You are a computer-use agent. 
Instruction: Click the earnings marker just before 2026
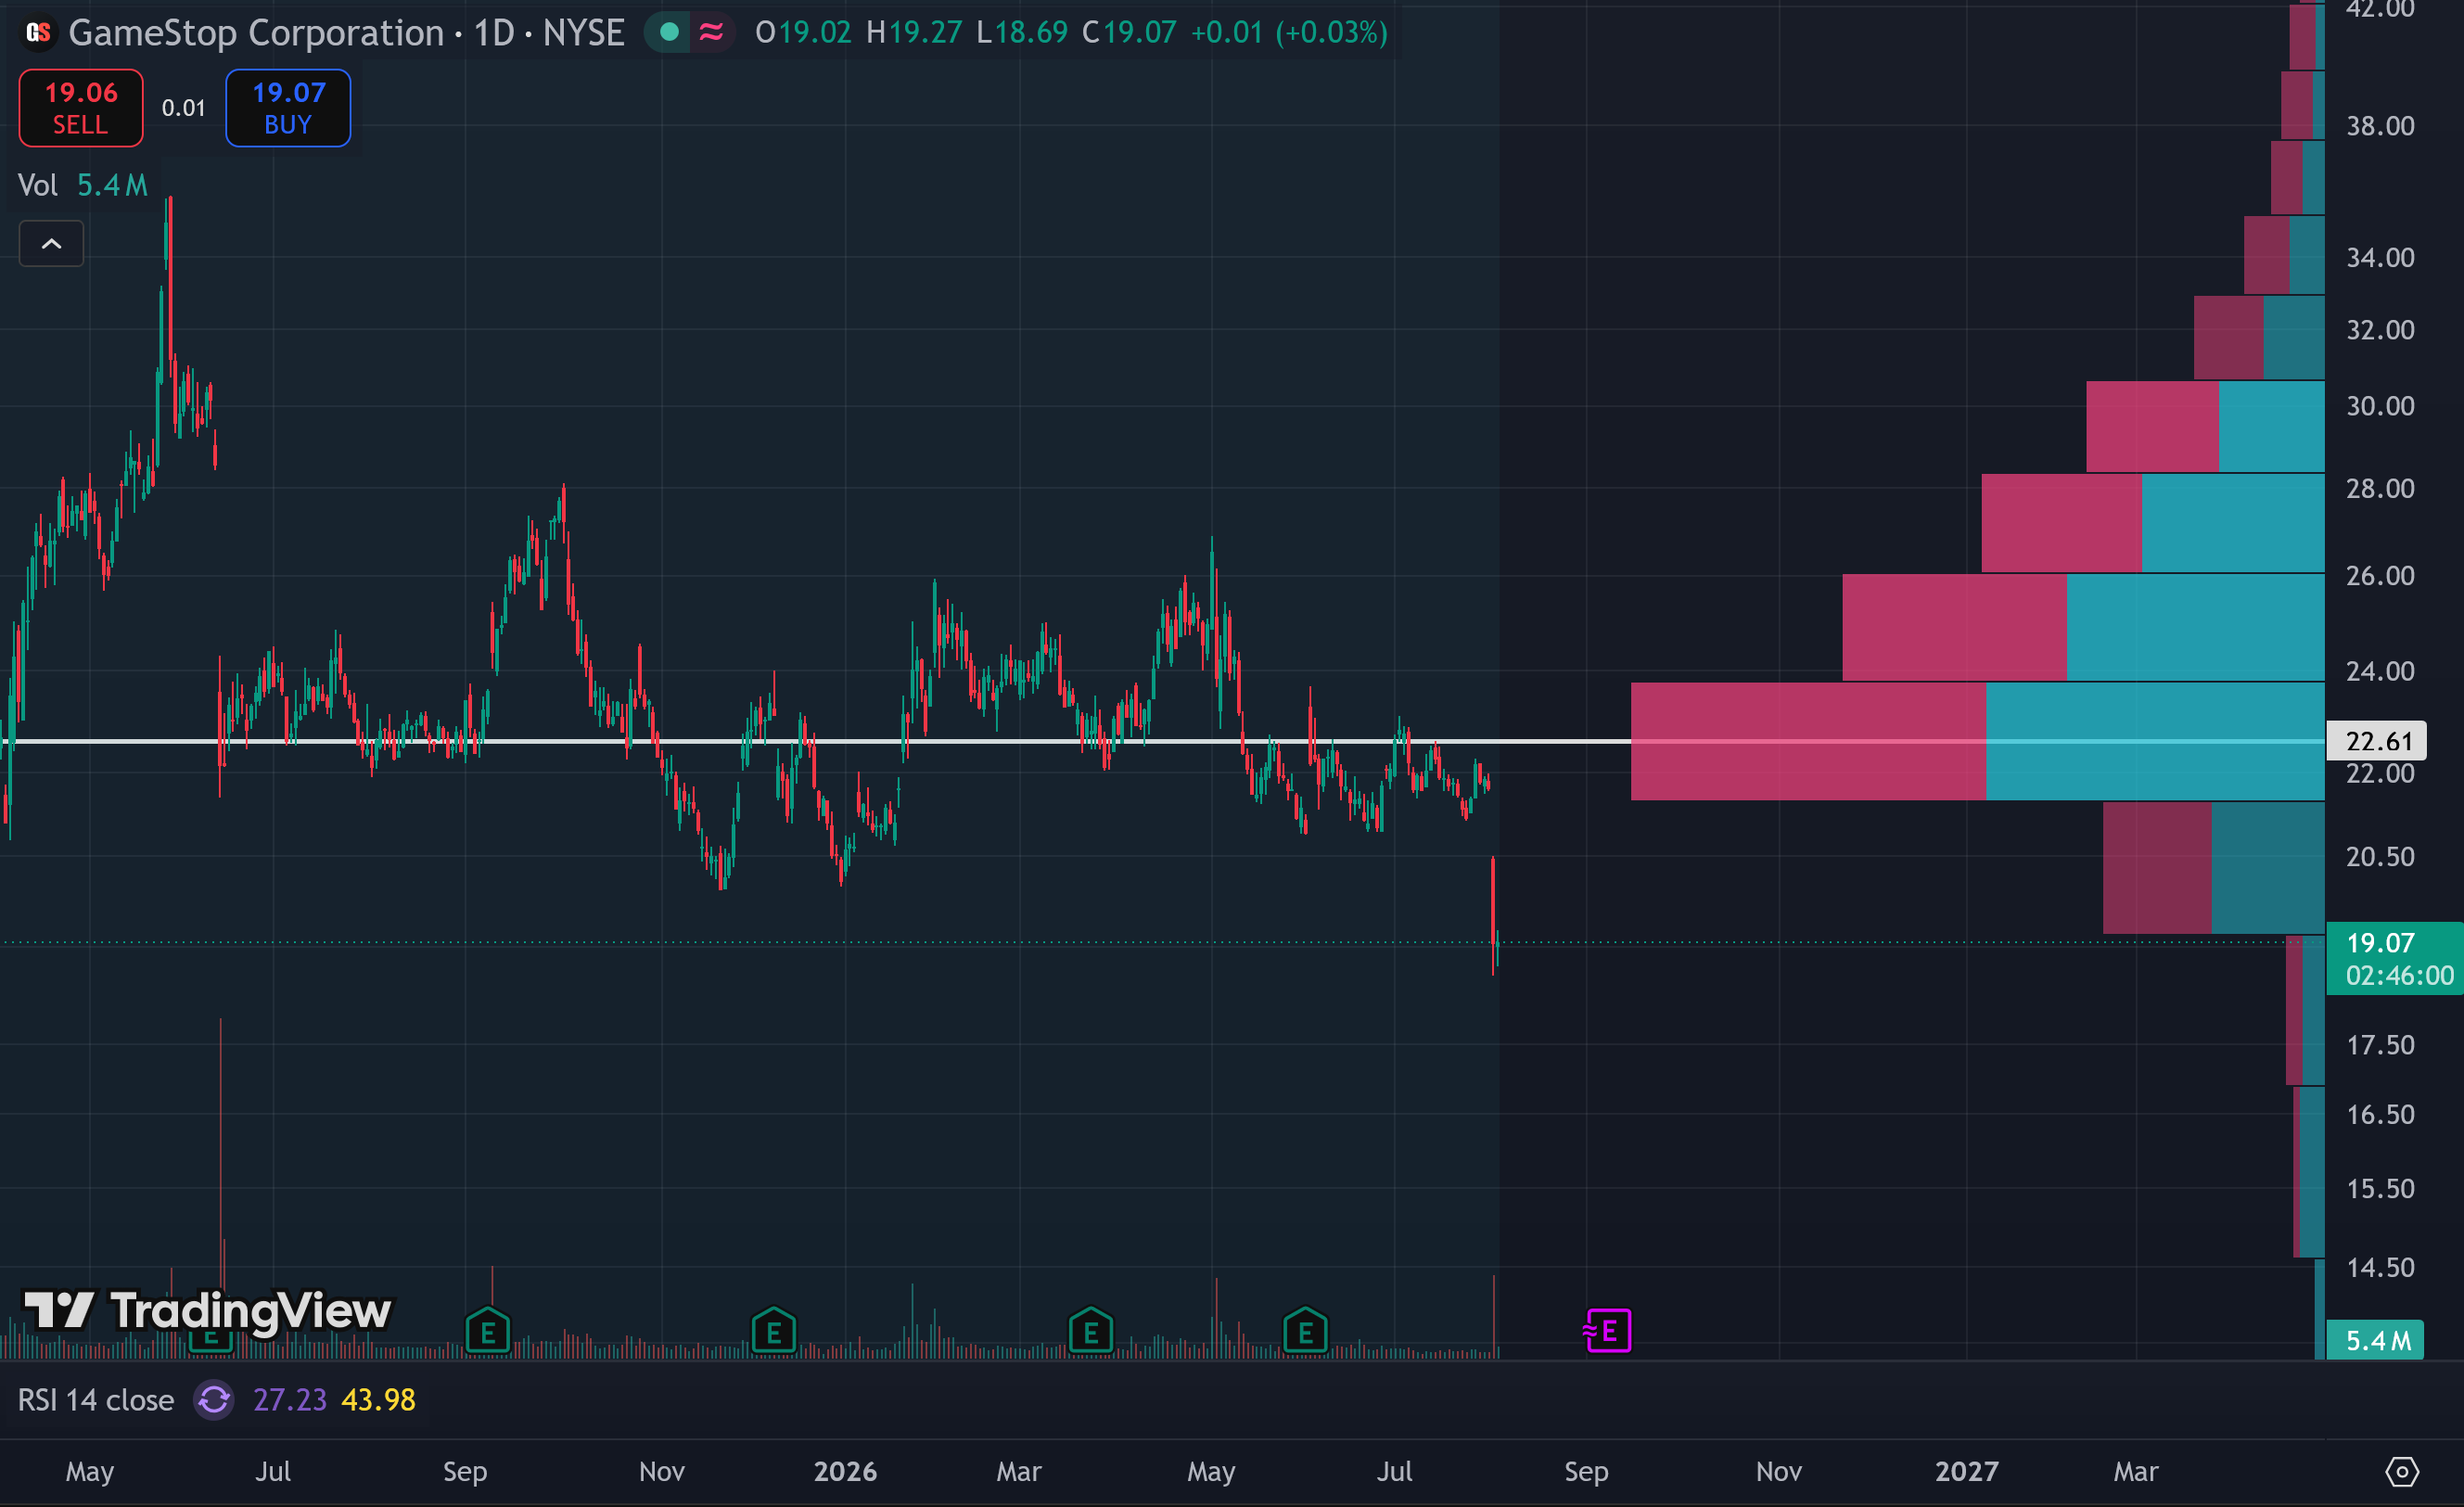click(773, 1331)
